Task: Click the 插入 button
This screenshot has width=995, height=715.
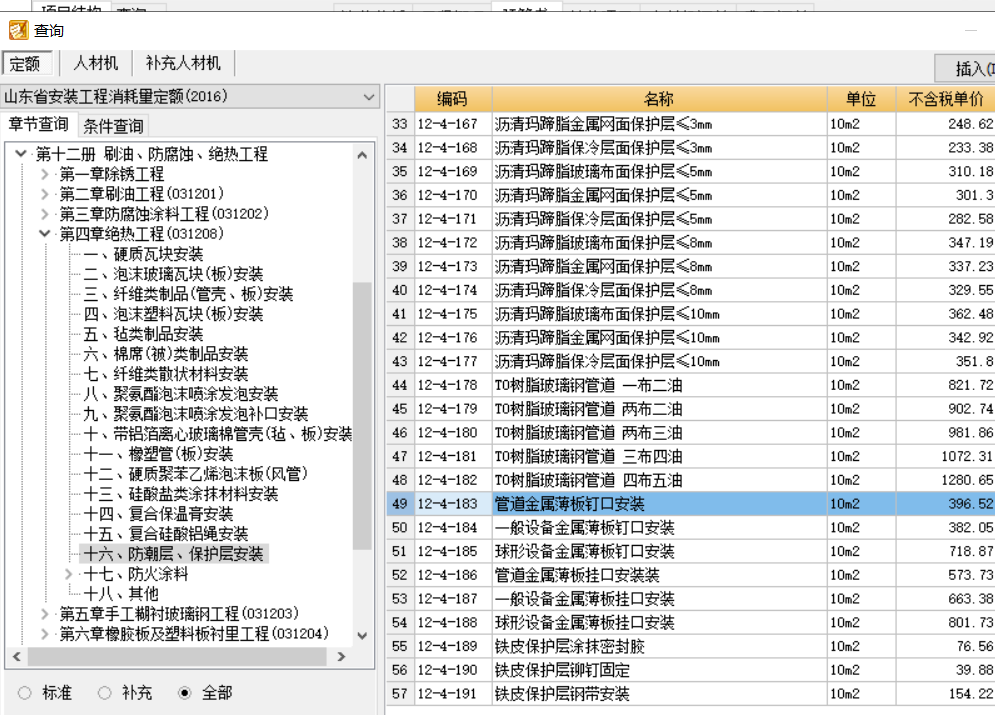Action: (965, 67)
